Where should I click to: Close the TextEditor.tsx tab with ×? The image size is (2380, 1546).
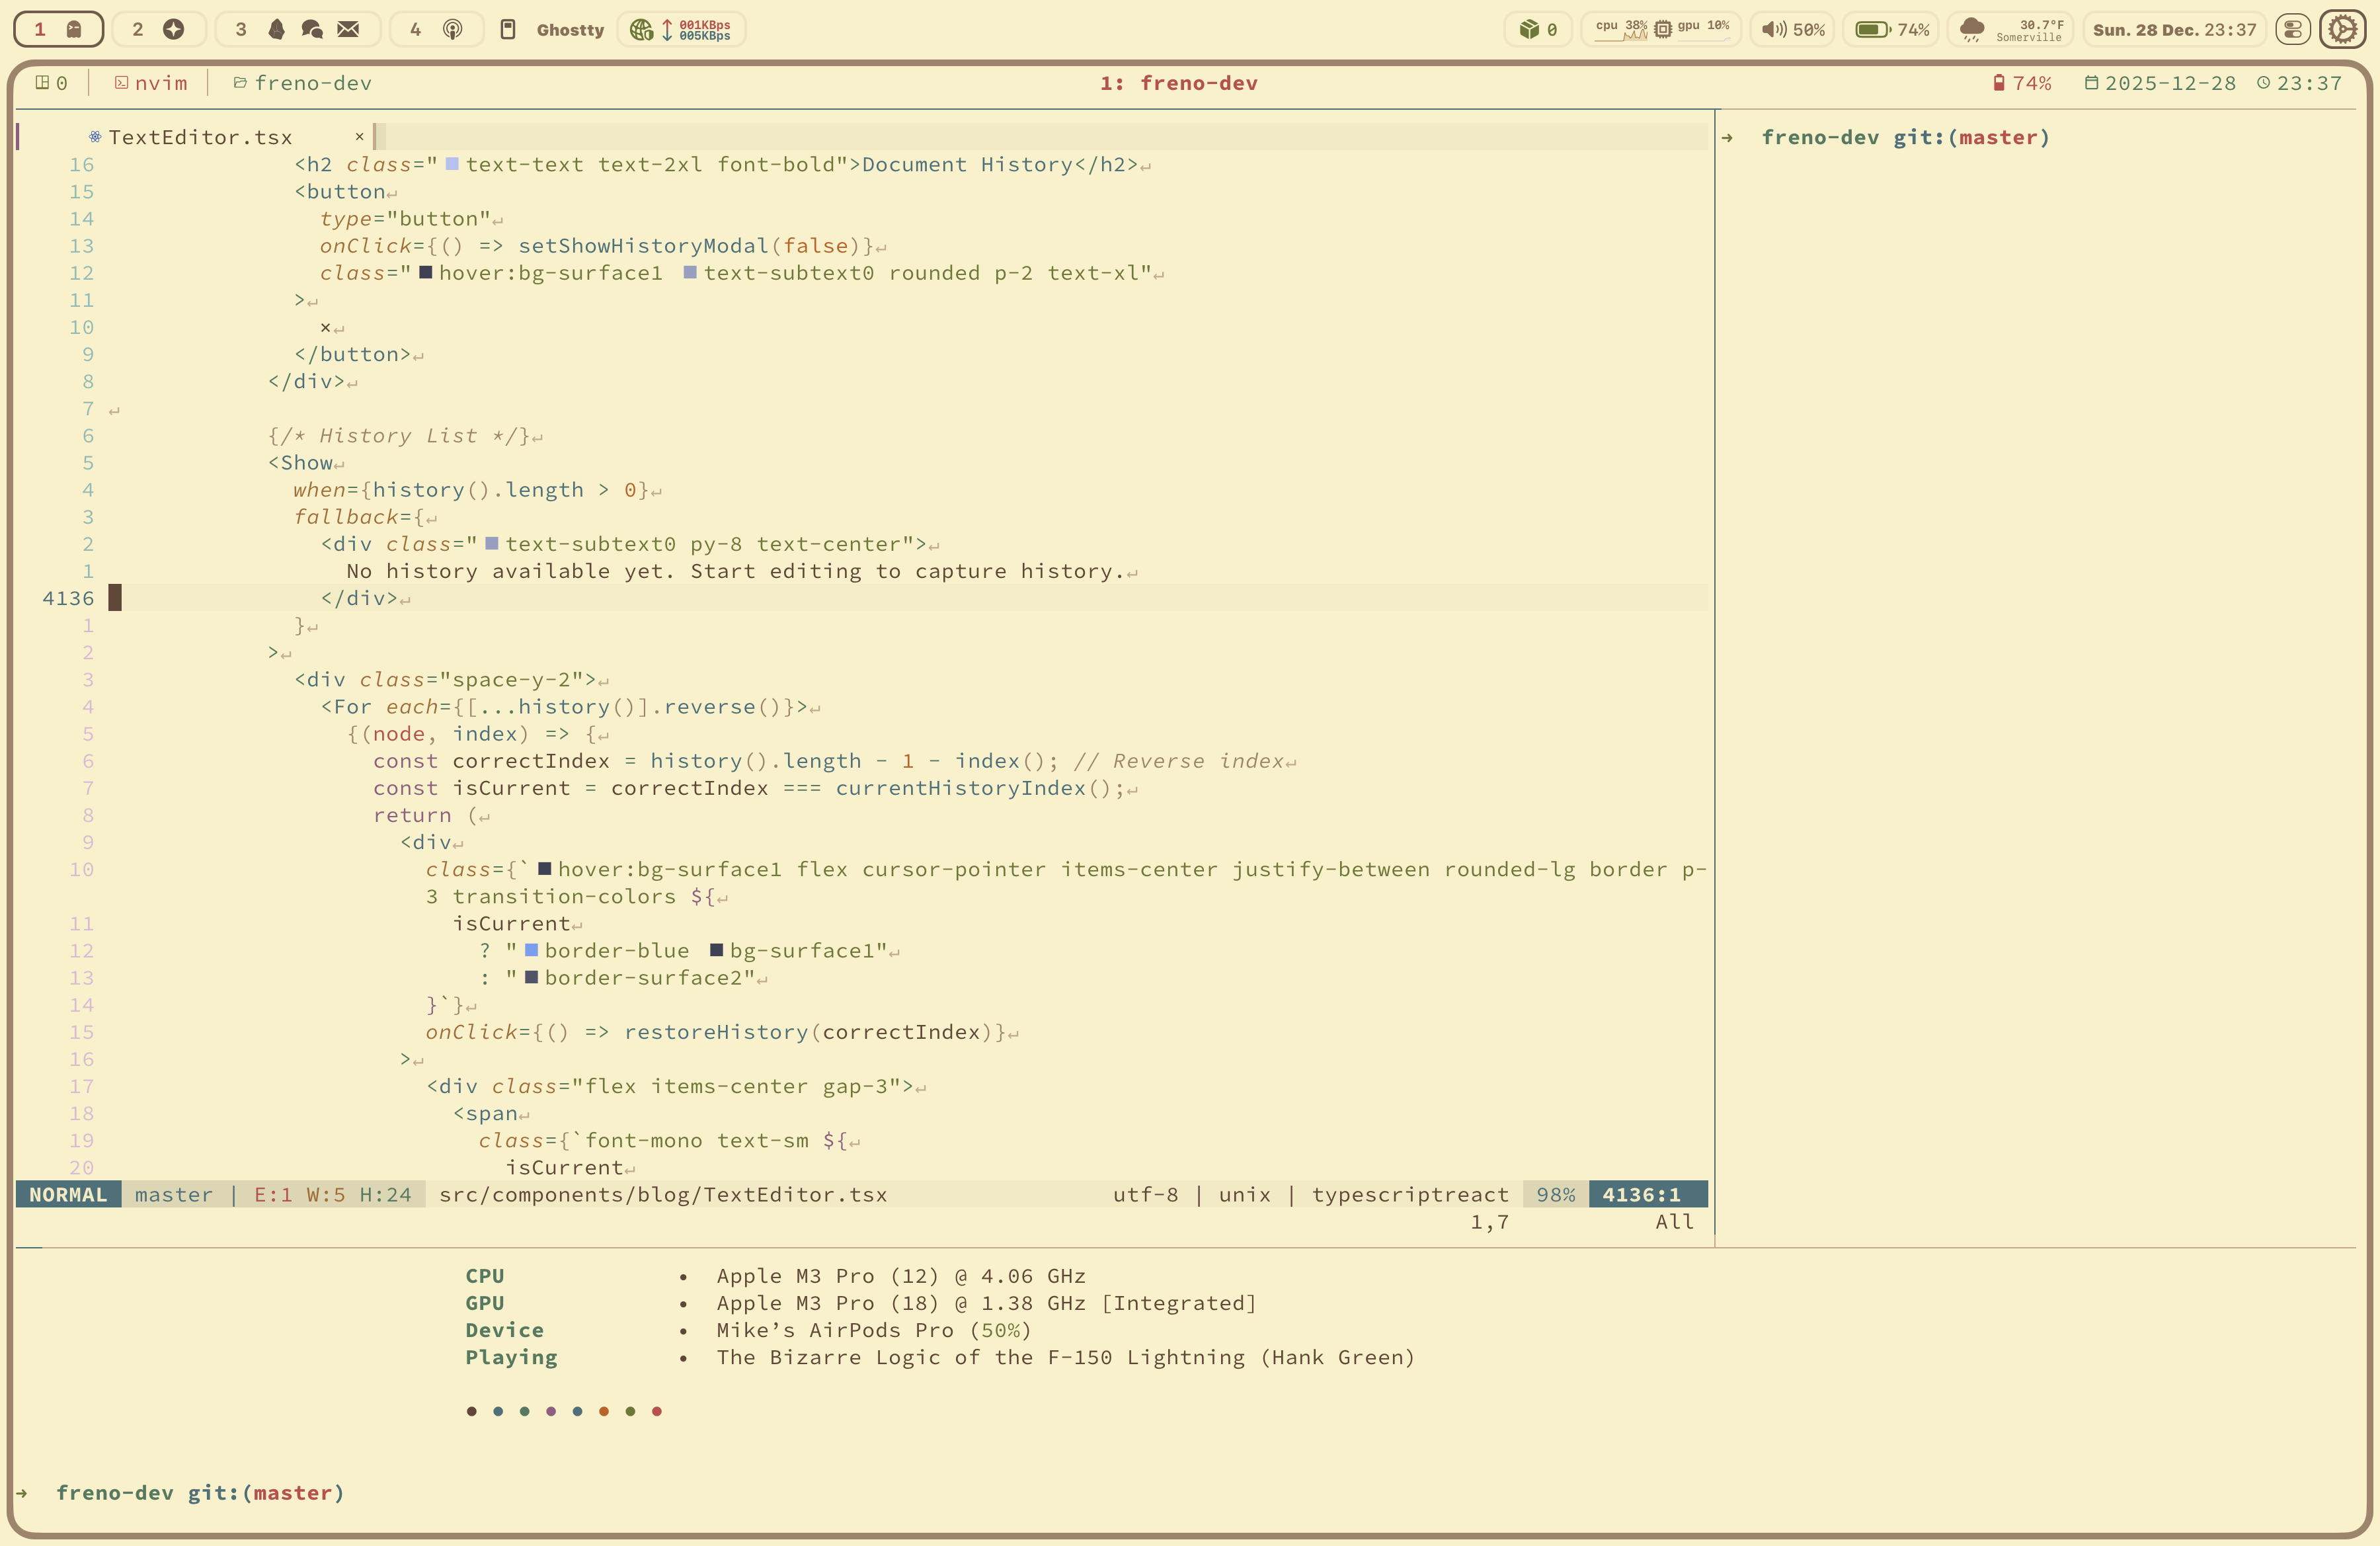click(359, 137)
